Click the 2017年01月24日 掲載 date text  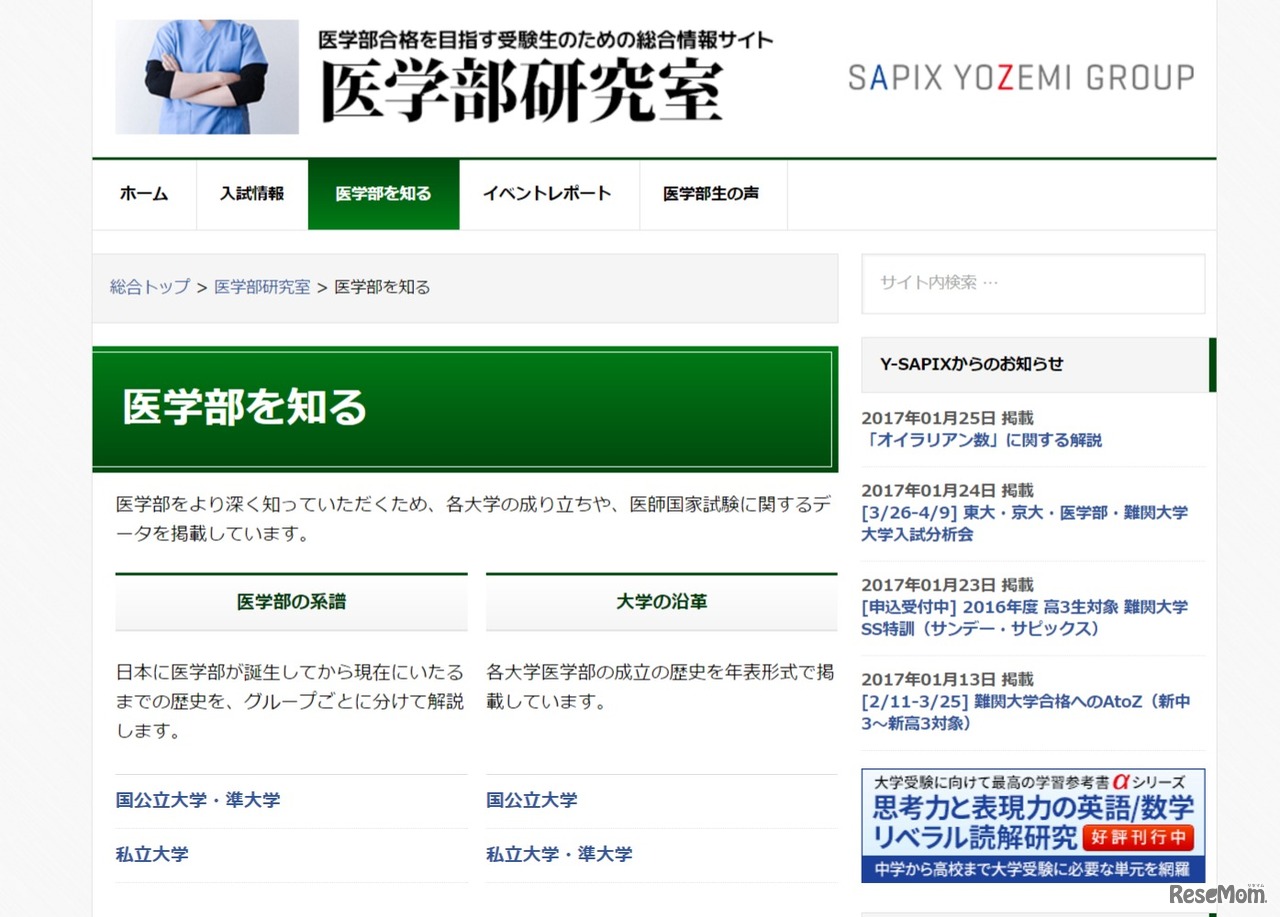pyautogui.click(x=948, y=490)
